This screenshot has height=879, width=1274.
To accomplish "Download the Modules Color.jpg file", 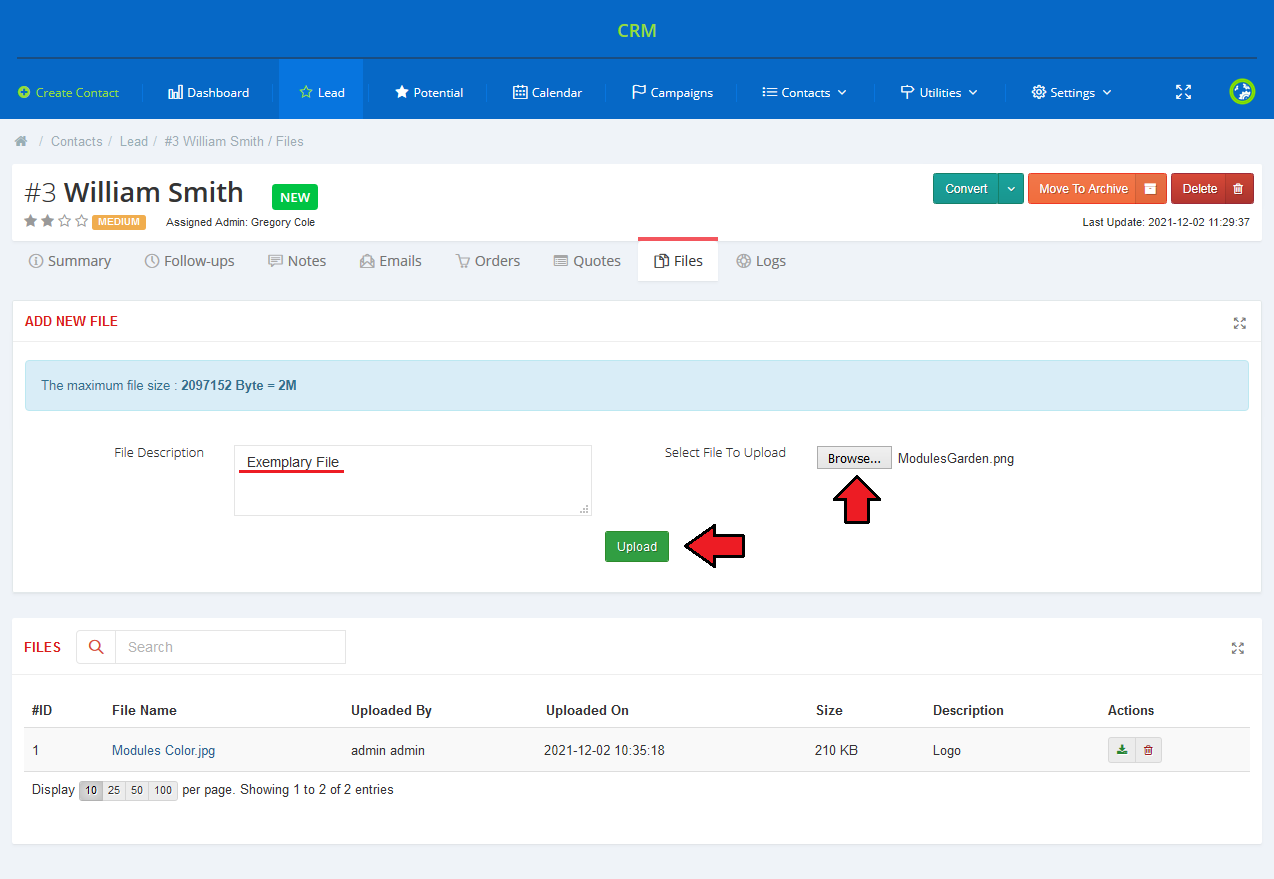I will (x=1122, y=750).
